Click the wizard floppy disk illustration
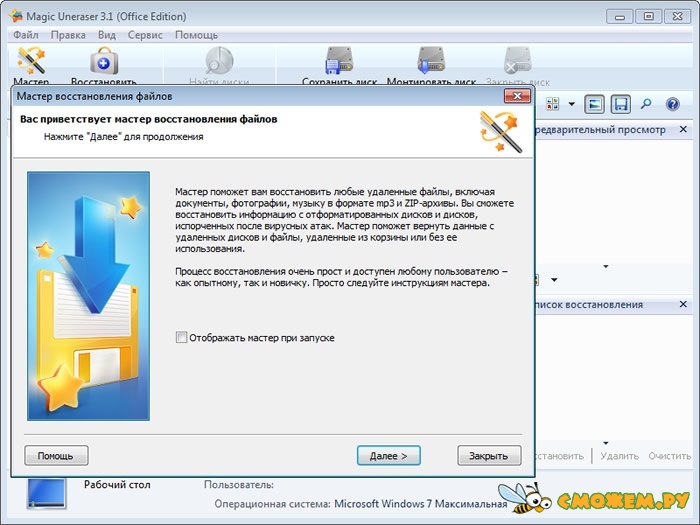Image resolution: width=700 pixels, height=525 pixels. point(88,296)
